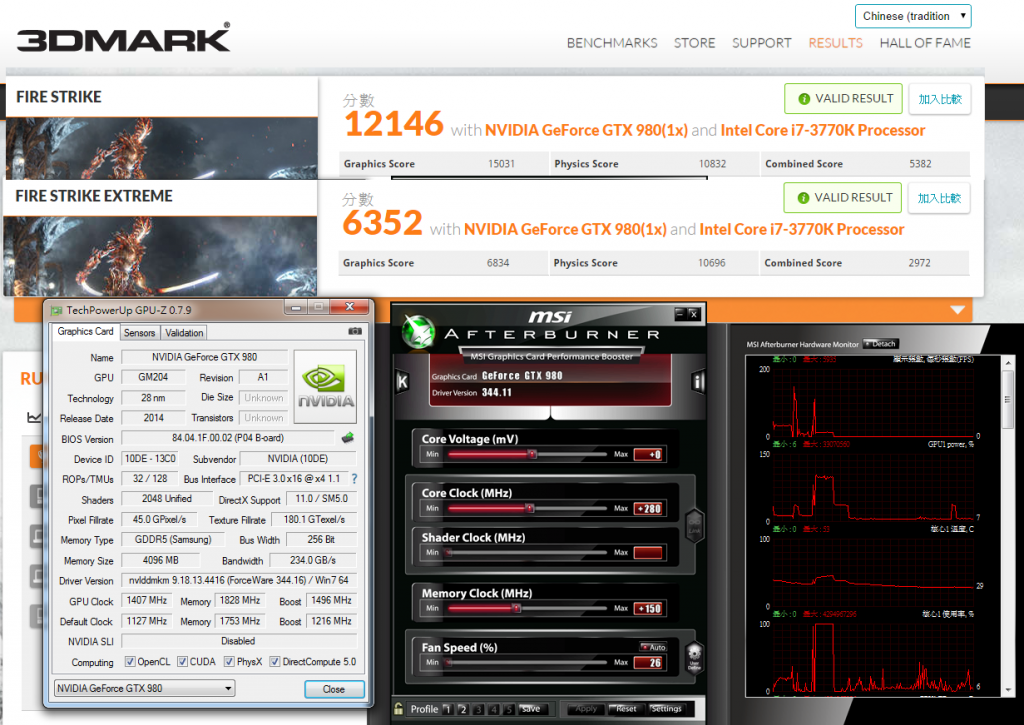Click the Core Clock +280 value field

(650, 509)
